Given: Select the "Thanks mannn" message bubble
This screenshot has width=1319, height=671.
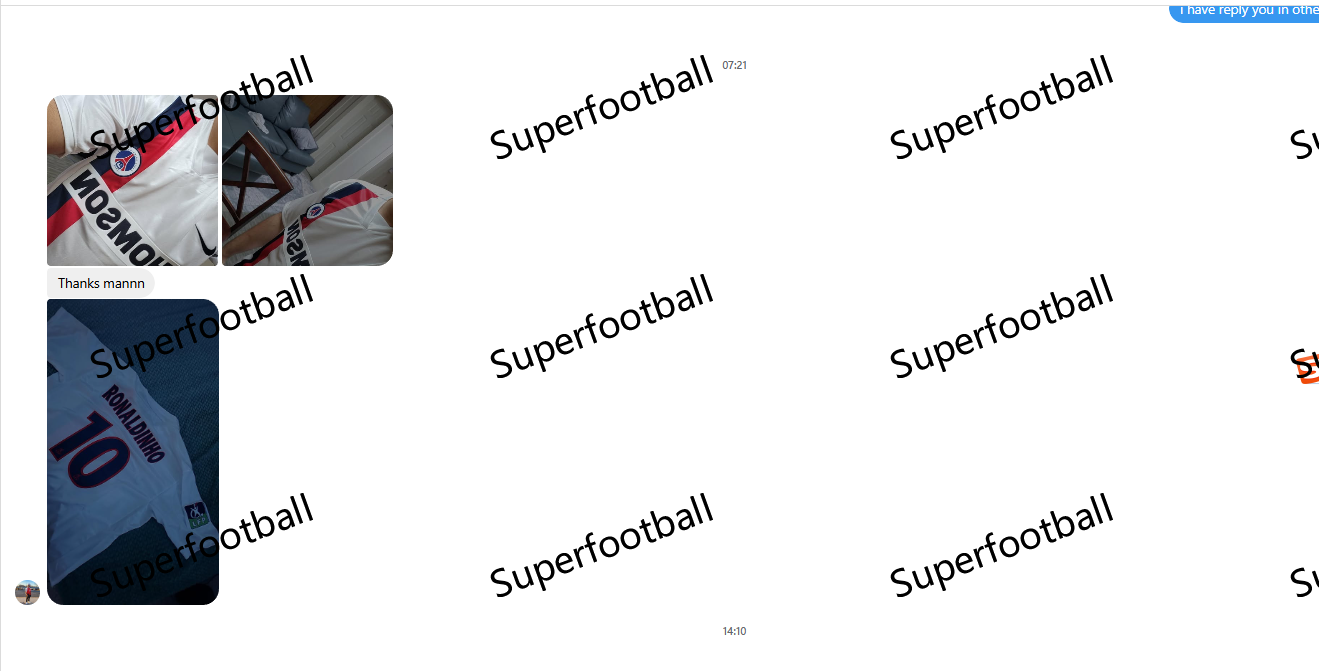Looking at the screenshot, I should pos(101,283).
